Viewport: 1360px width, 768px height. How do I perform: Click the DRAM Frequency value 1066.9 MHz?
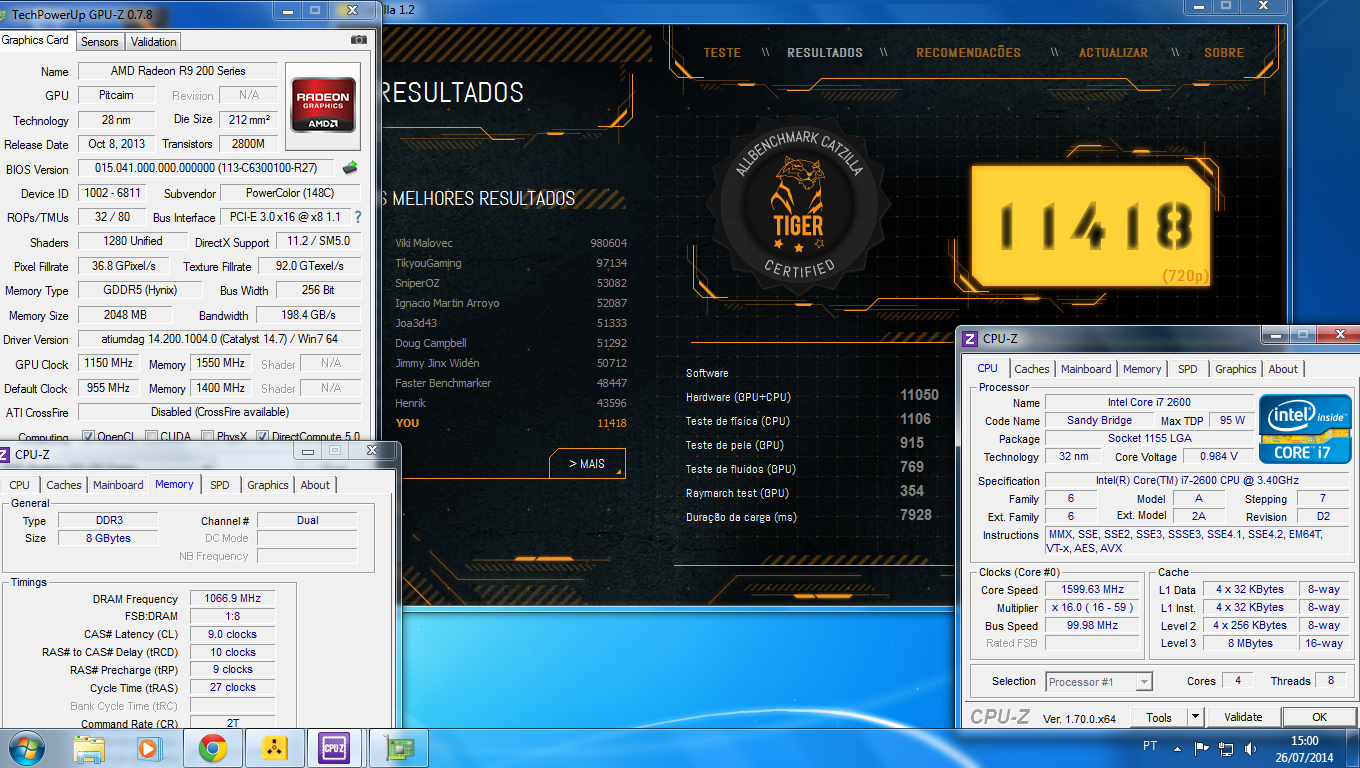coord(232,598)
